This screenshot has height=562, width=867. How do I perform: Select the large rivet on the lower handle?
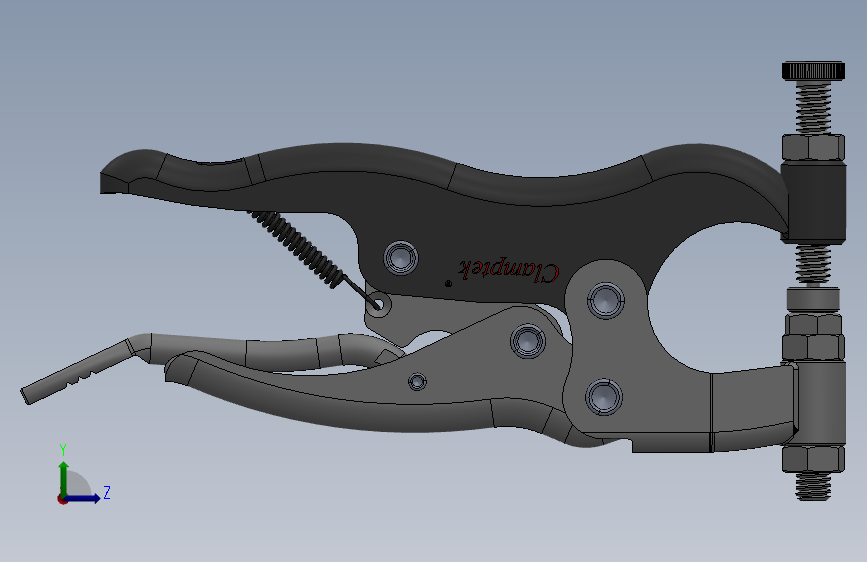coord(527,340)
